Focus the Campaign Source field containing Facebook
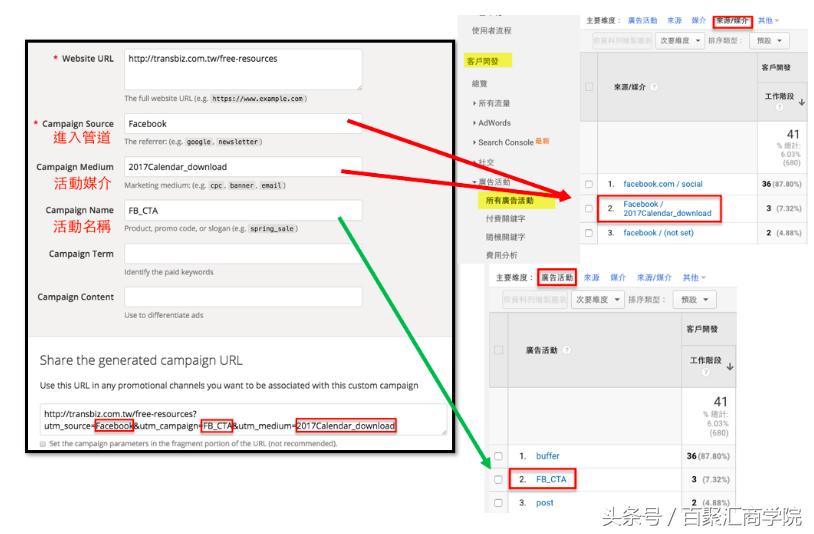The width and height of the screenshot is (814, 534). click(x=243, y=124)
